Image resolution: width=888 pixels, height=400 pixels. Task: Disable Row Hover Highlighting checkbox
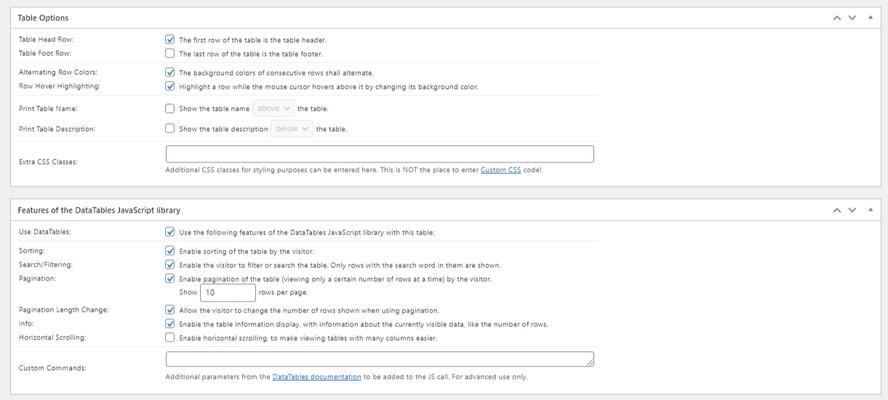click(x=170, y=86)
